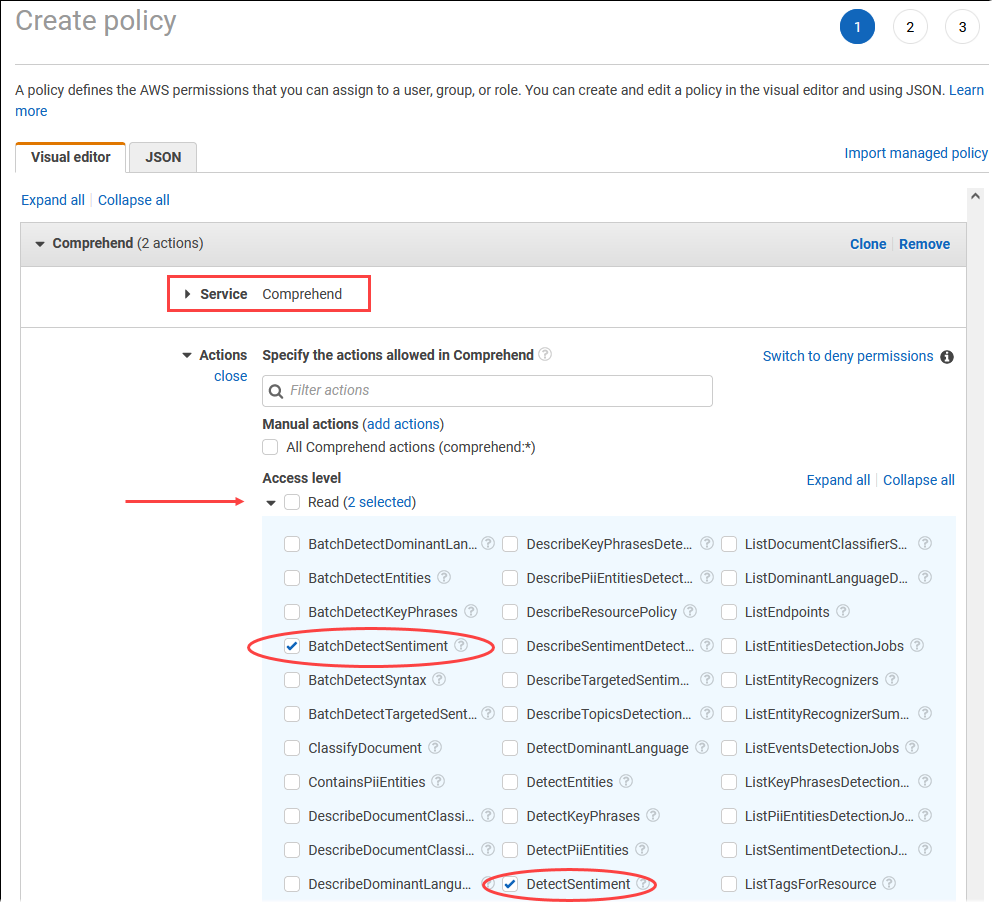Click the help icon beside ClassifyDocument
993x903 pixels.
coord(436,747)
